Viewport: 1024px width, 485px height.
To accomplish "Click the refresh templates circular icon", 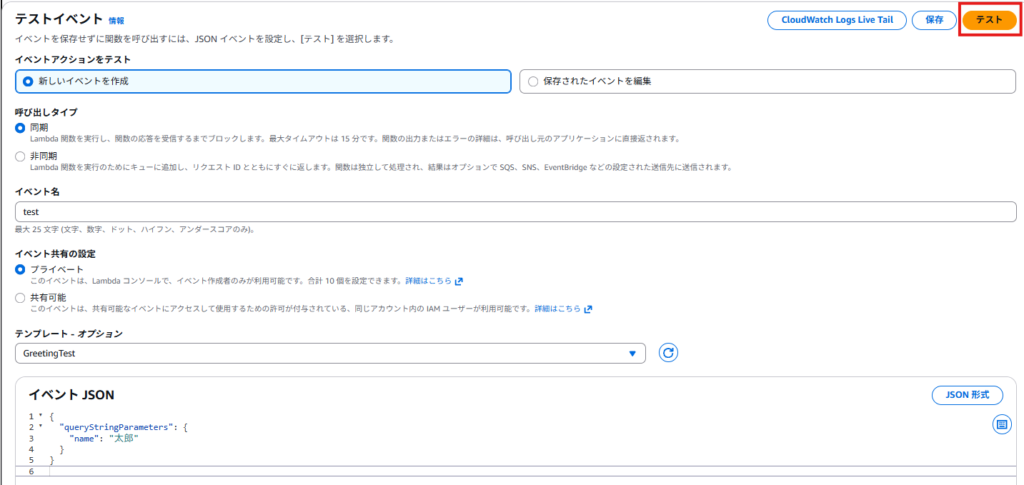I will [x=668, y=353].
